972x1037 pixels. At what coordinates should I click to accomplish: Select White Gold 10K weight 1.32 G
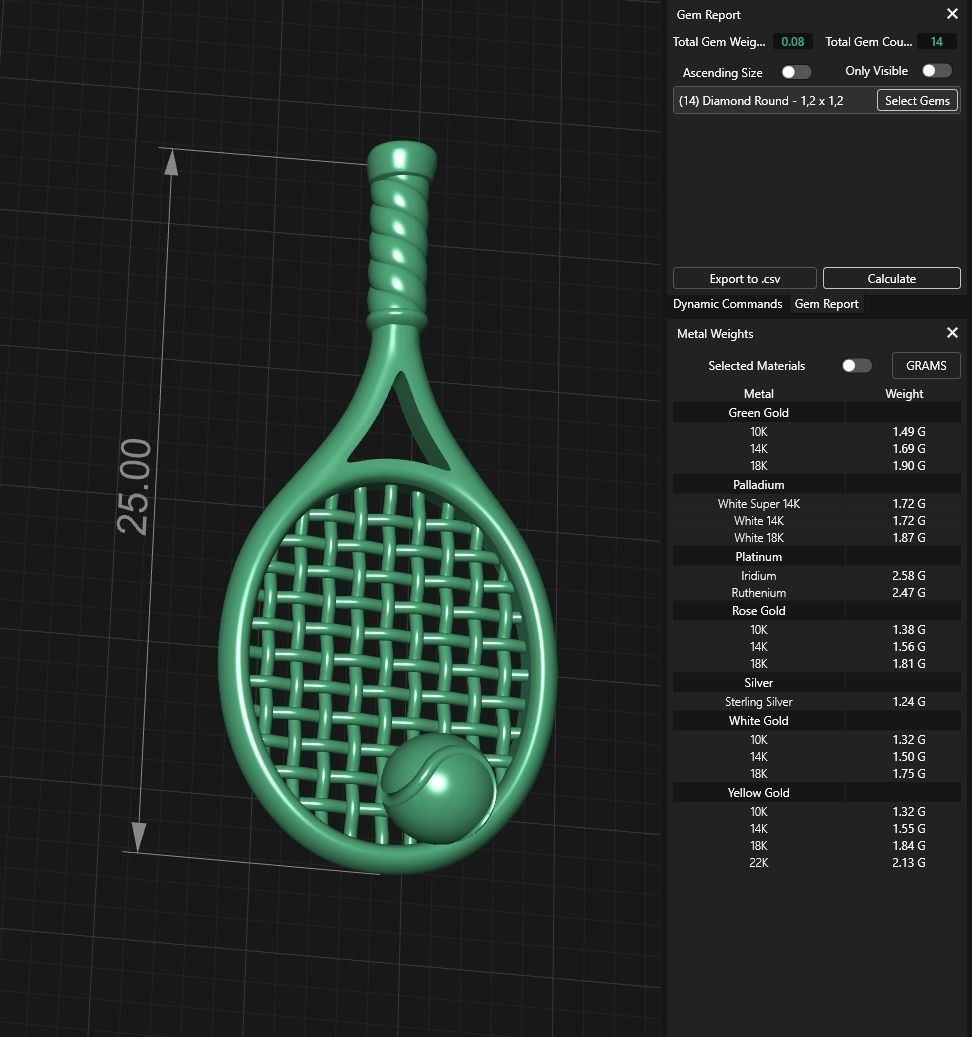click(x=909, y=739)
